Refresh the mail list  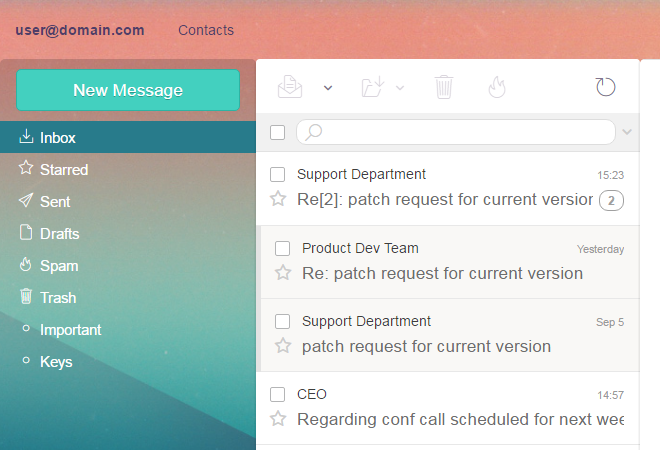605,87
